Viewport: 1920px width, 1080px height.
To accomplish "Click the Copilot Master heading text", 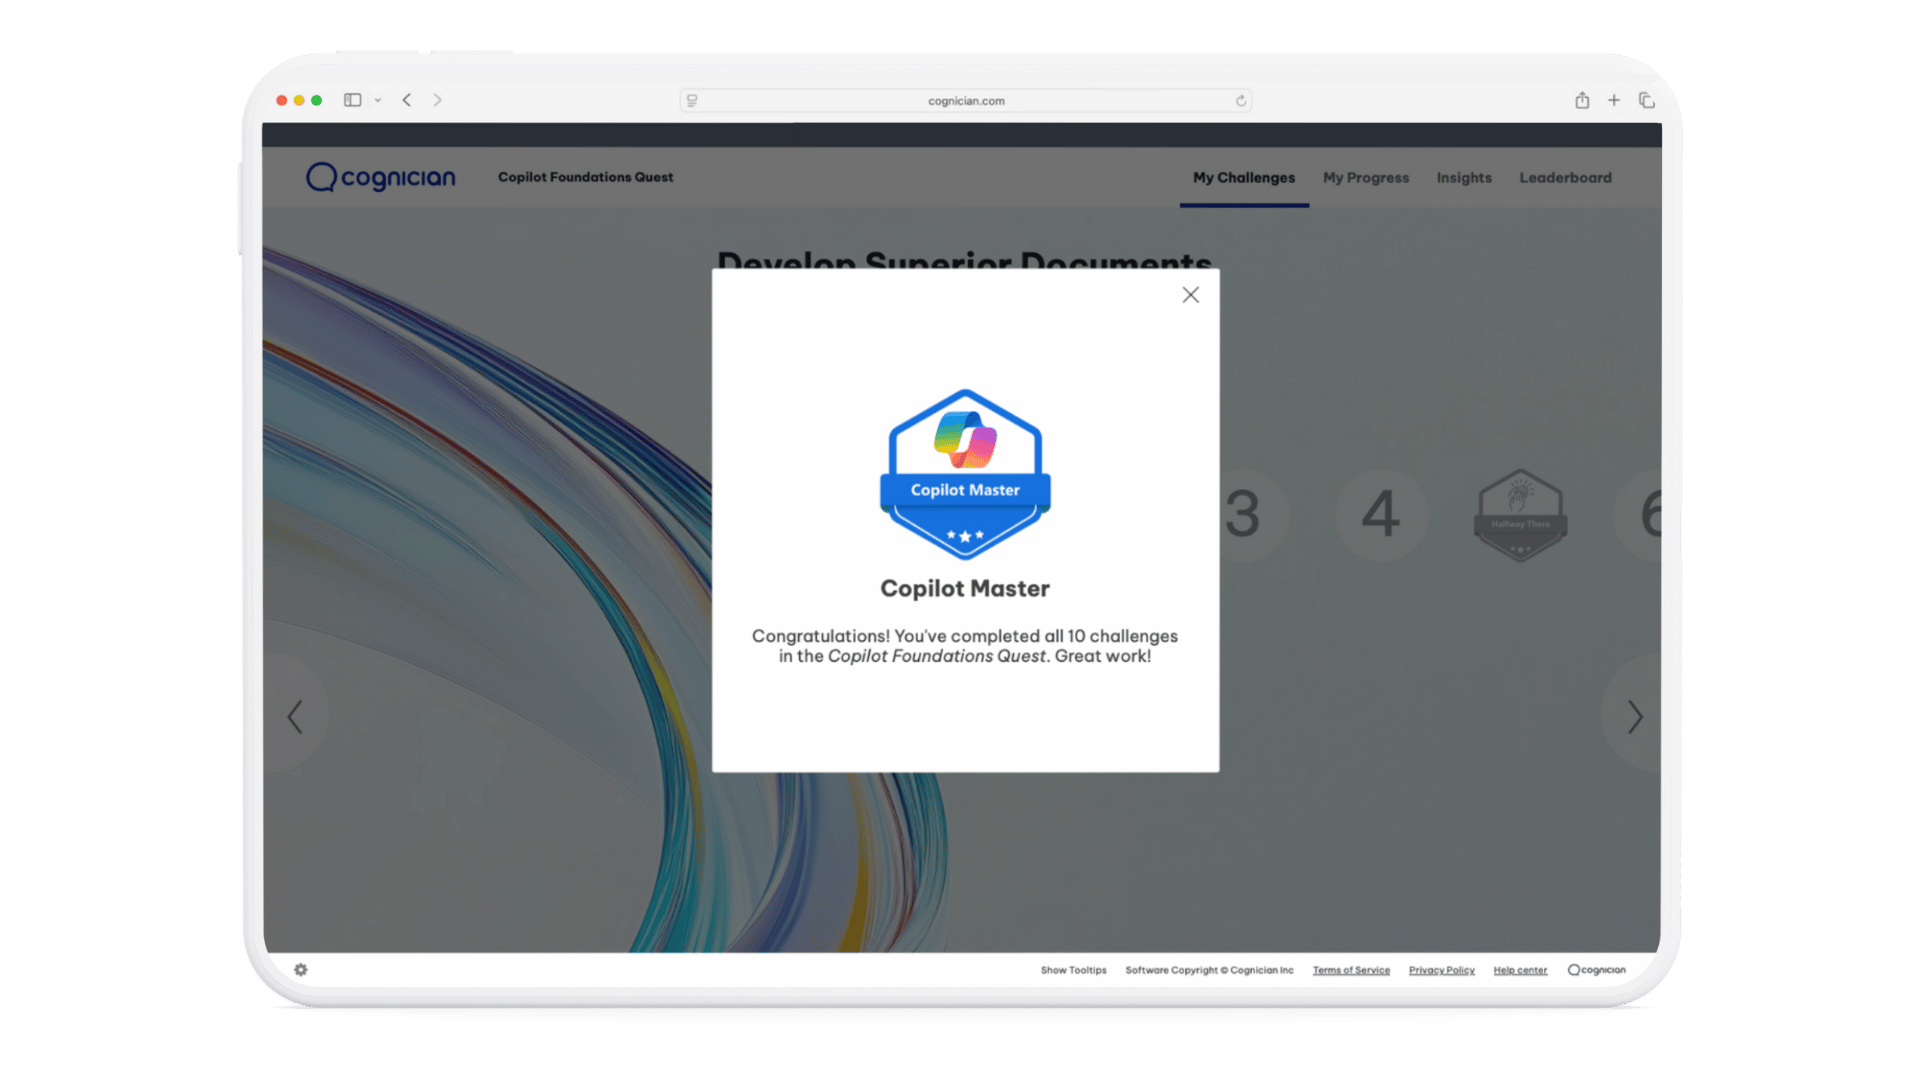I will [965, 588].
